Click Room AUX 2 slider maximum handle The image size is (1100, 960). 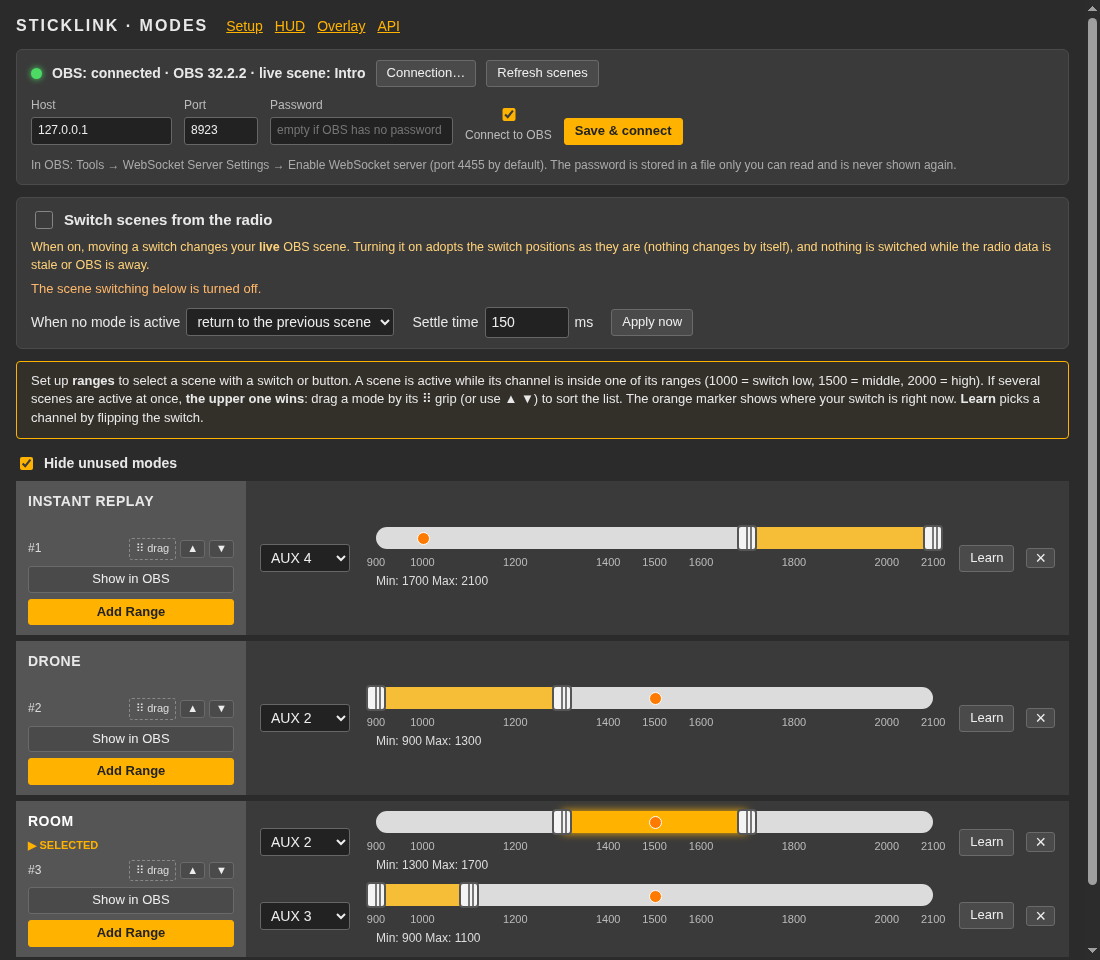tap(747, 822)
